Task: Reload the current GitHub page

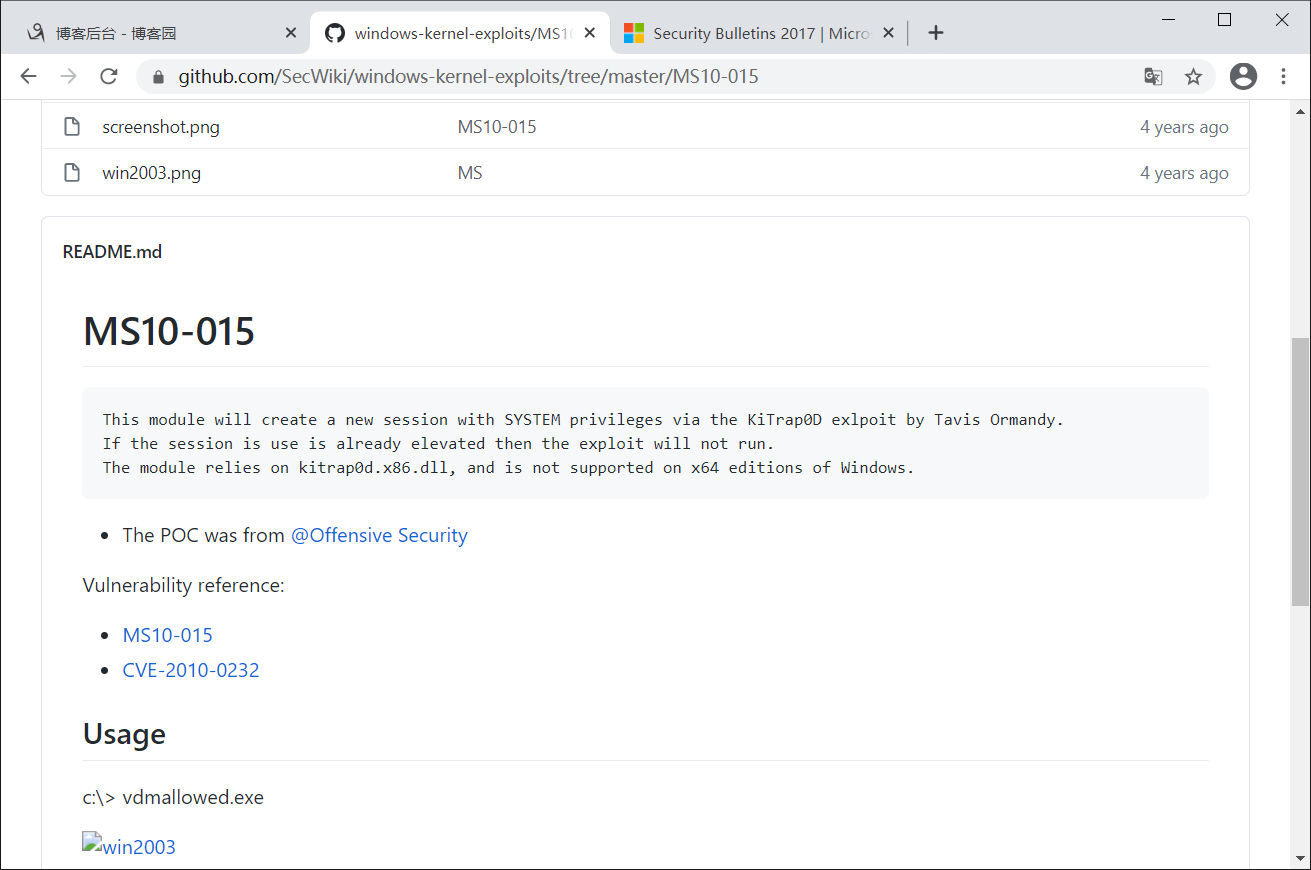Action: 109,77
